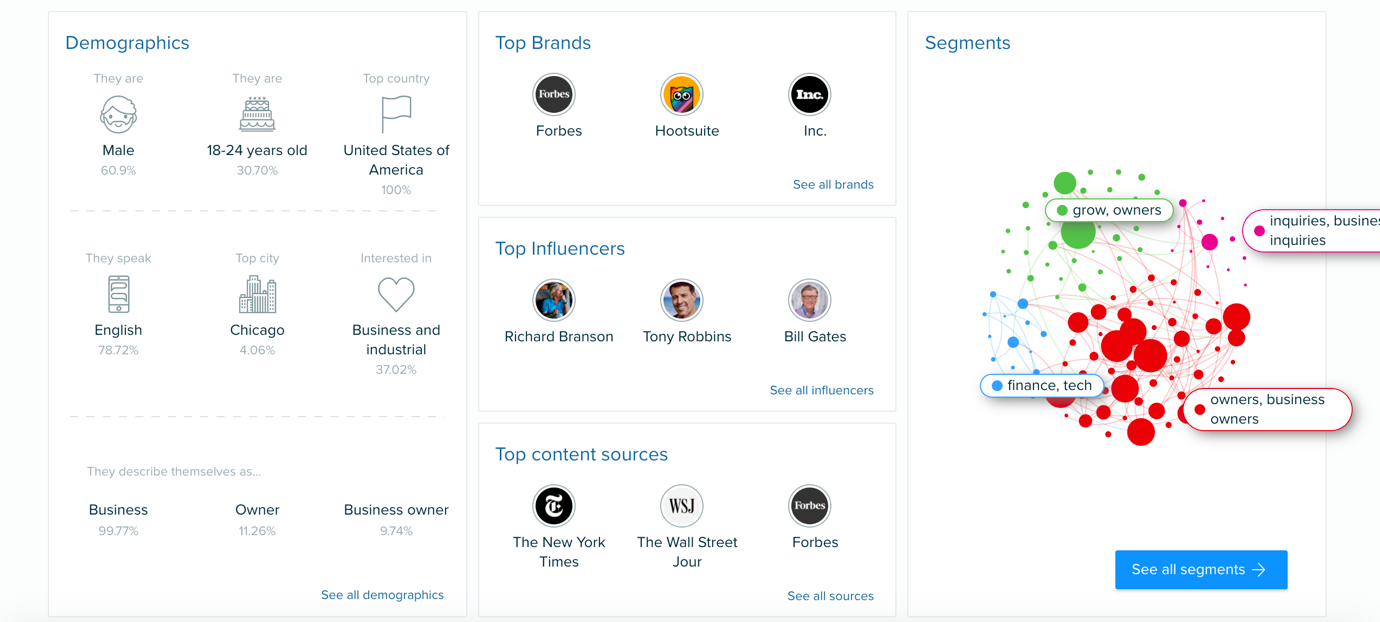Click the Male face demographic icon
1380x622 pixels.
tap(118, 115)
